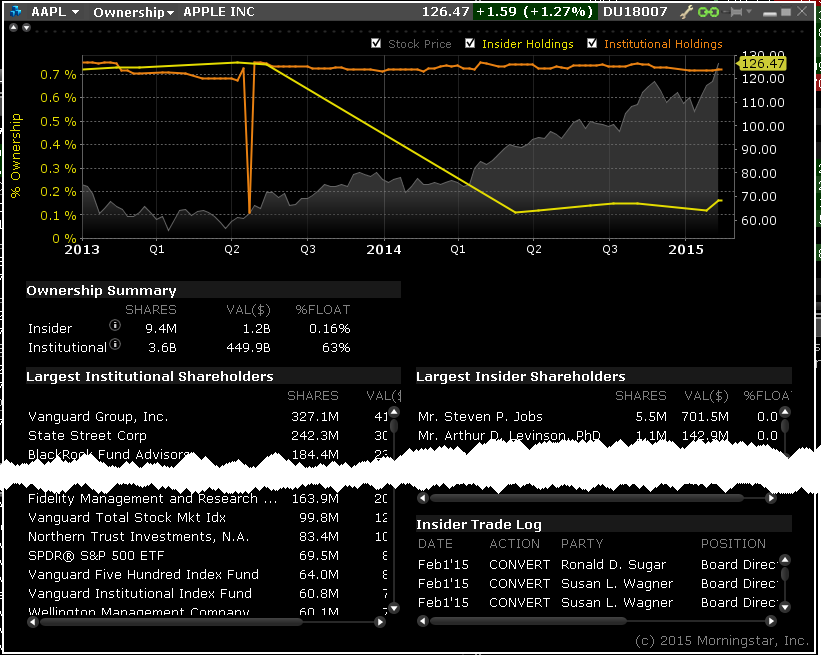Open the small arrow next to pin icon

click(749, 12)
